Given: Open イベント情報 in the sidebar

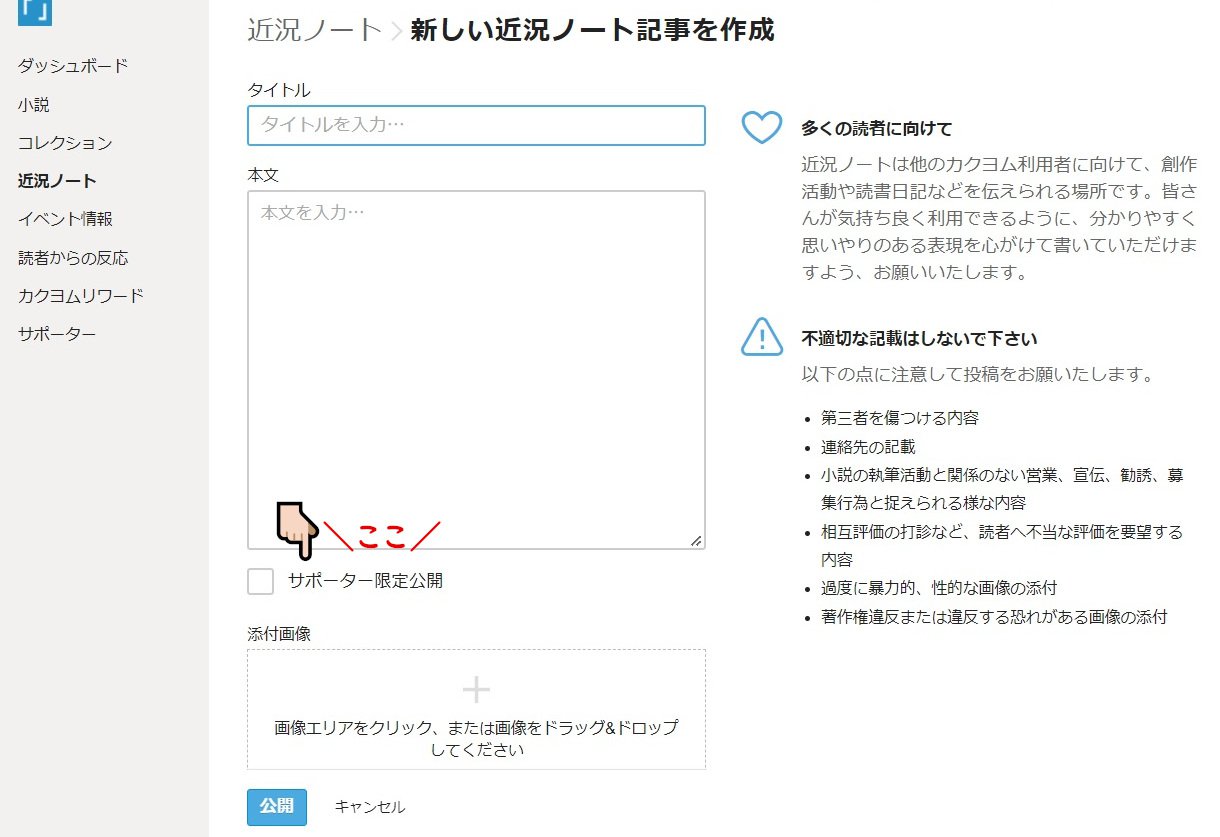Looking at the screenshot, I should (65, 219).
